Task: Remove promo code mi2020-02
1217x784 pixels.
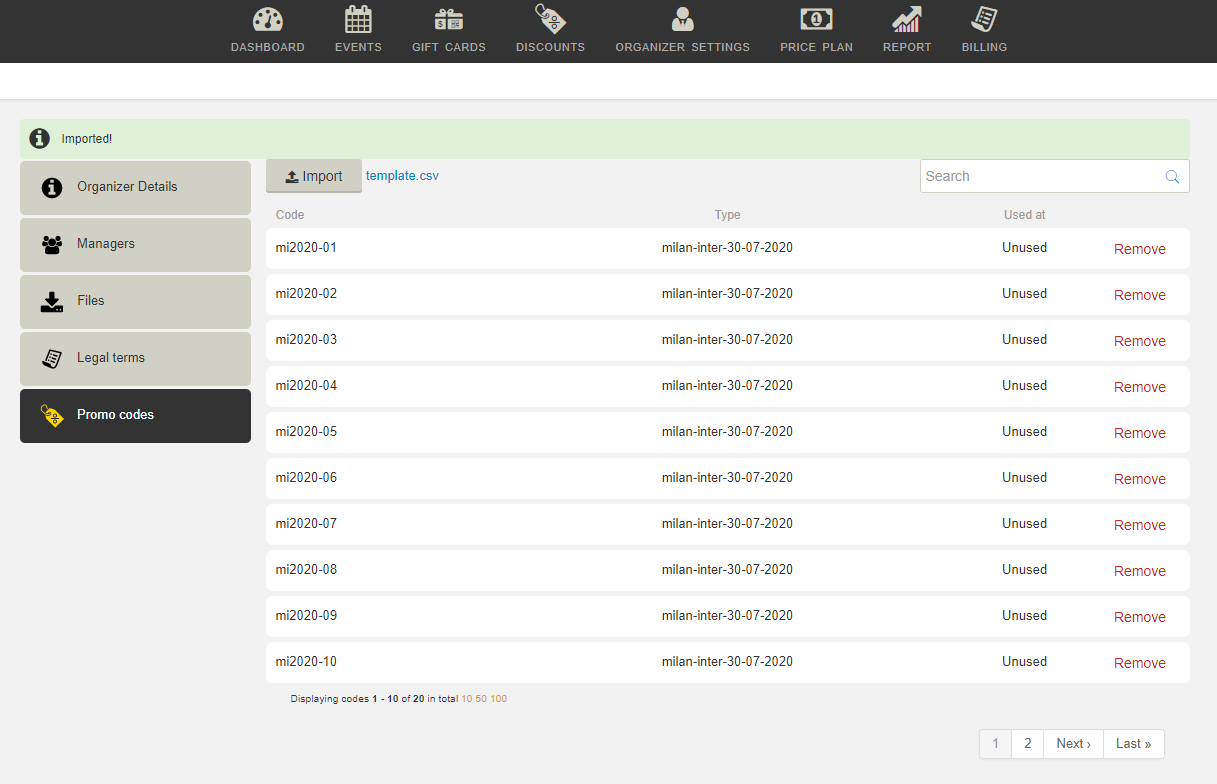Action: pyautogui.click(x=1140, y=295)
